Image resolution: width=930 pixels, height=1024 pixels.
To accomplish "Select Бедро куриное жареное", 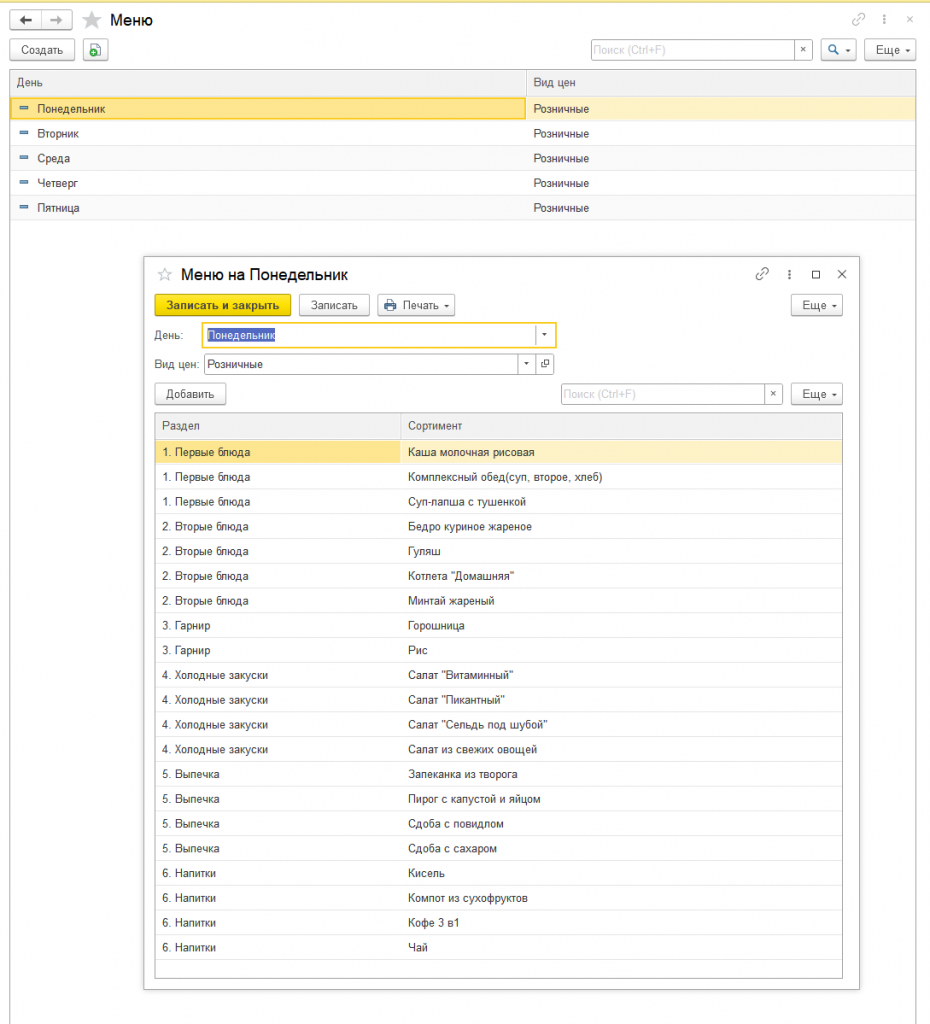I will coord(498,526).
